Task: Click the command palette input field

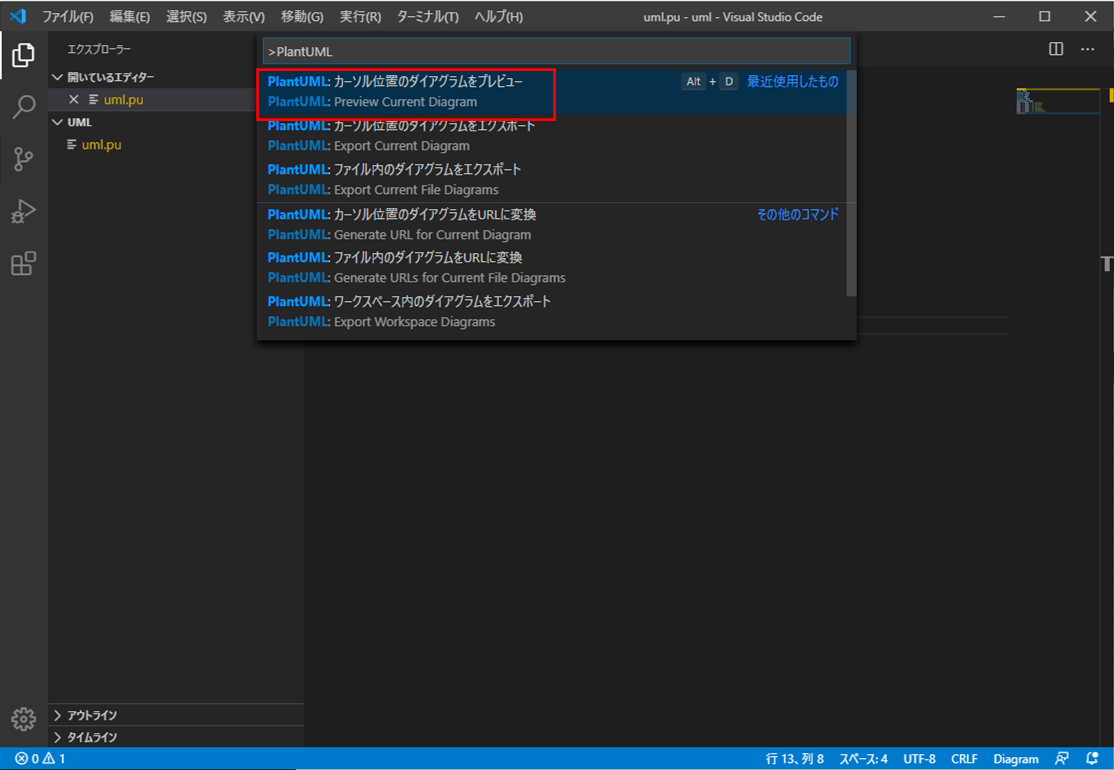Action: click(x=556, y=51)
